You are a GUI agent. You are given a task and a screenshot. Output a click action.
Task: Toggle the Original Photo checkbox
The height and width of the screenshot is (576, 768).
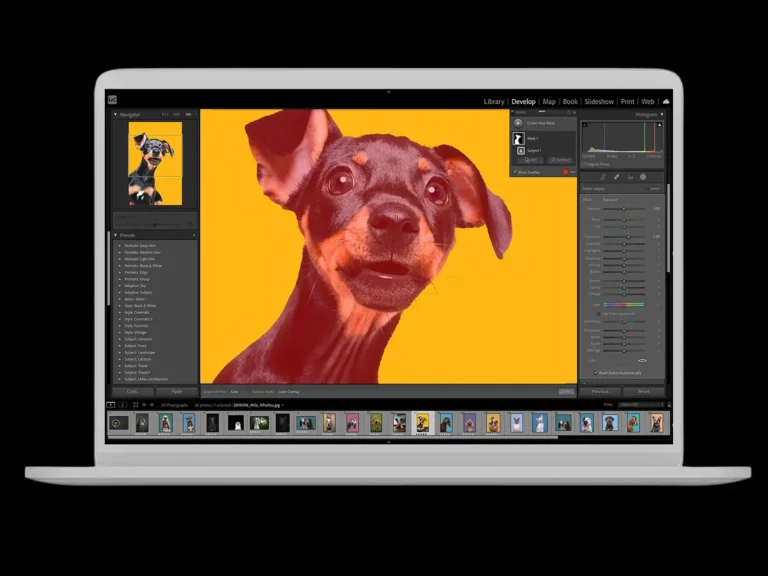[x=584, y=164]
